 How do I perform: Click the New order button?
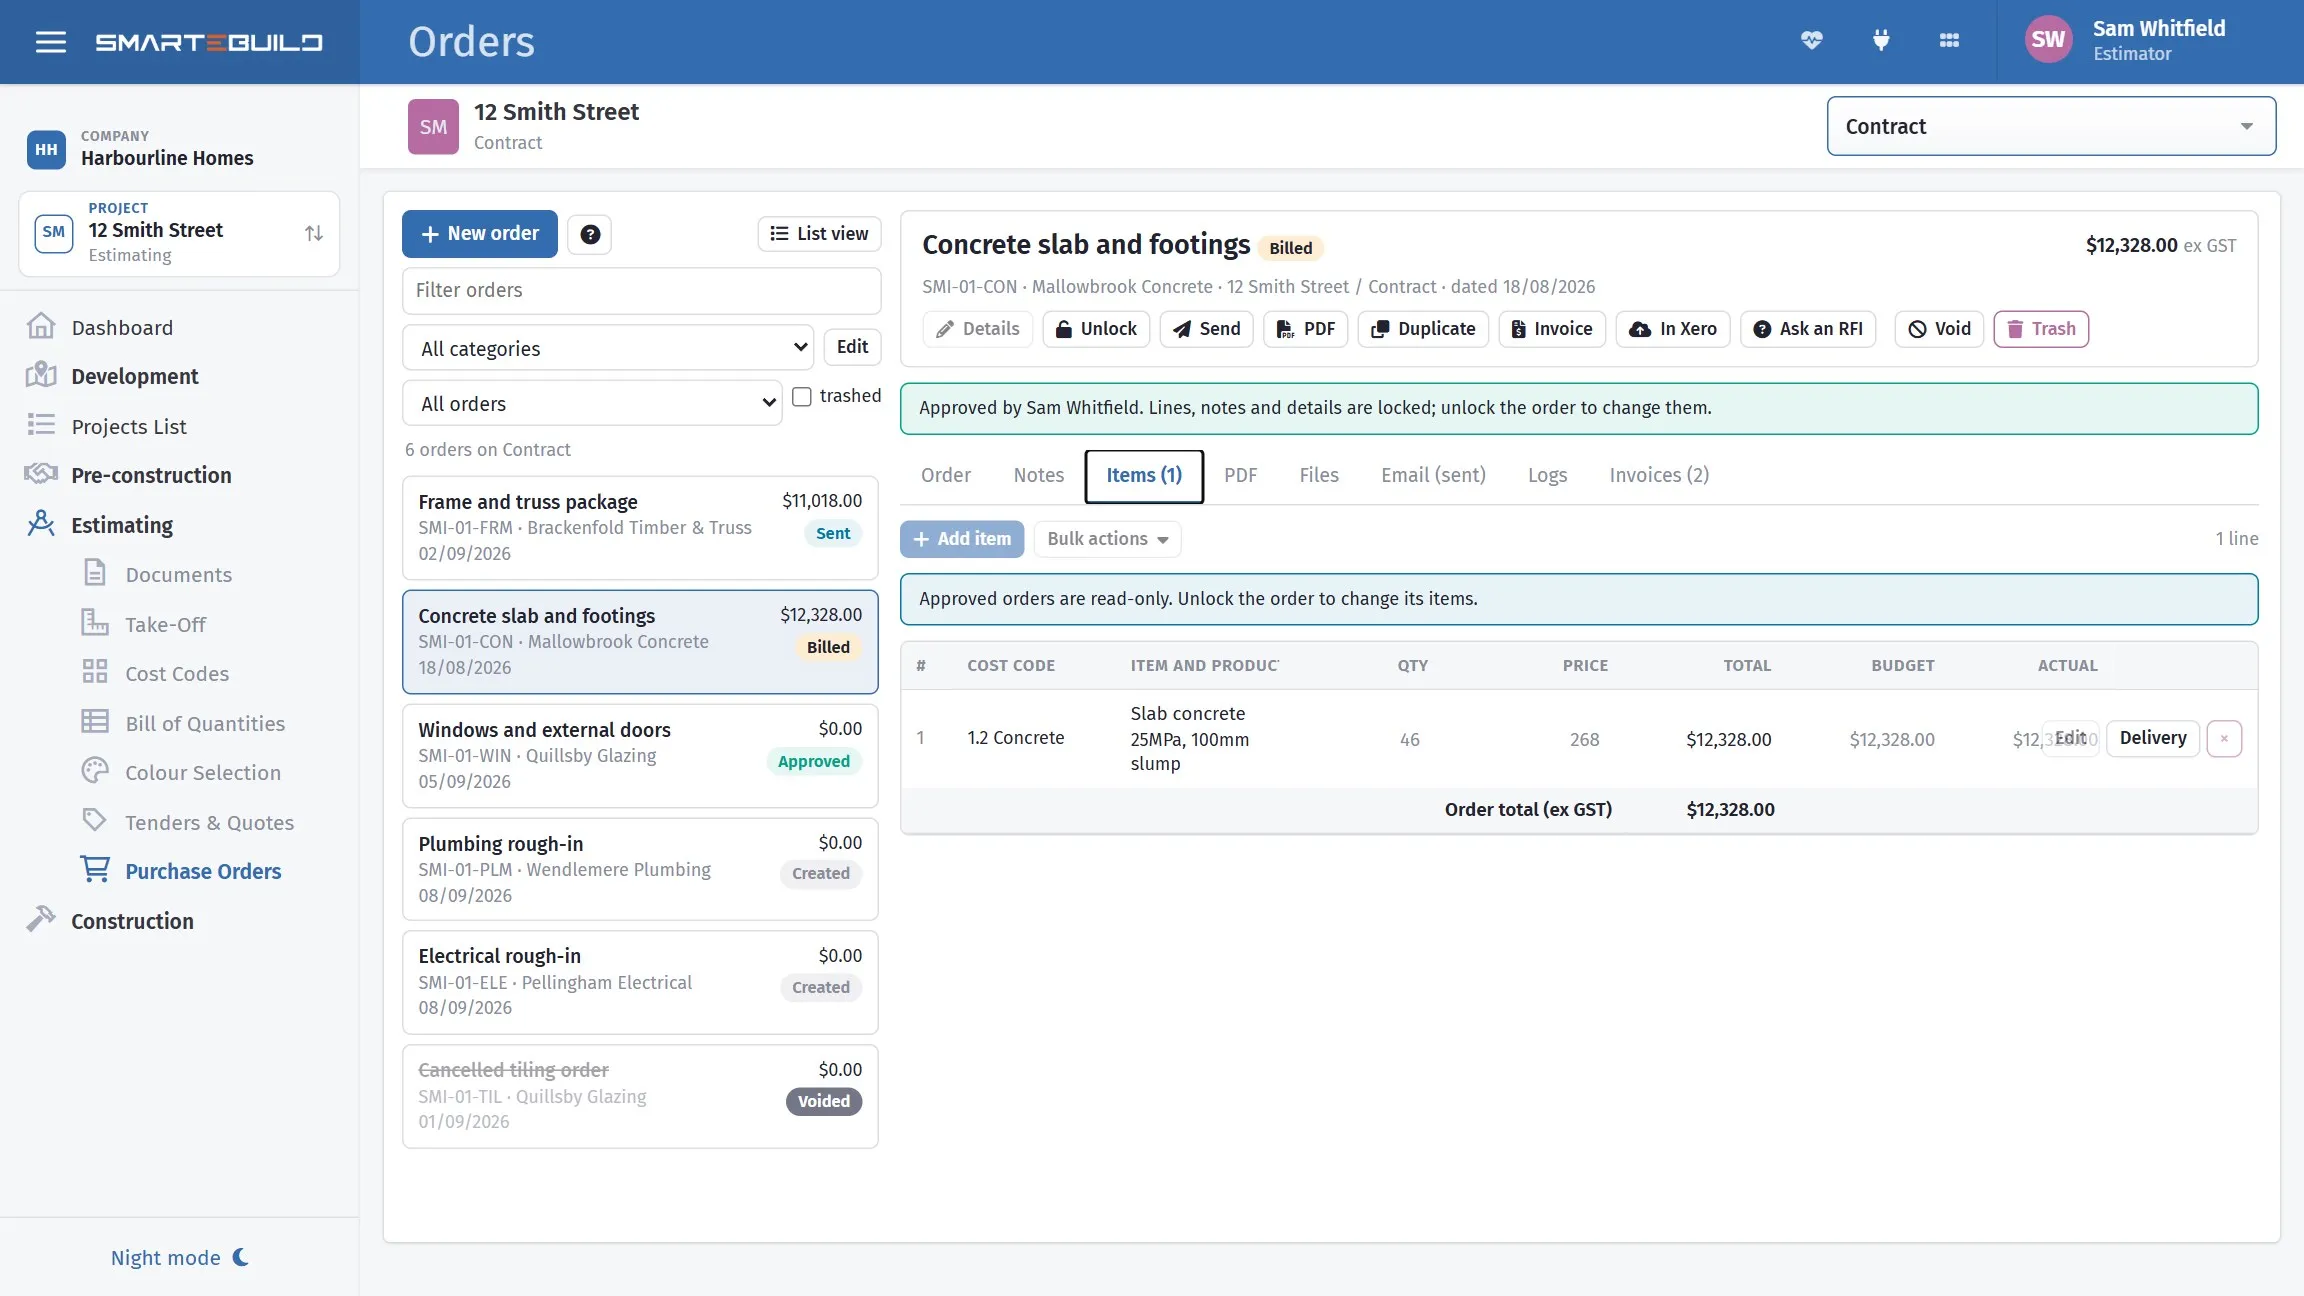click(x=480, y=233)
